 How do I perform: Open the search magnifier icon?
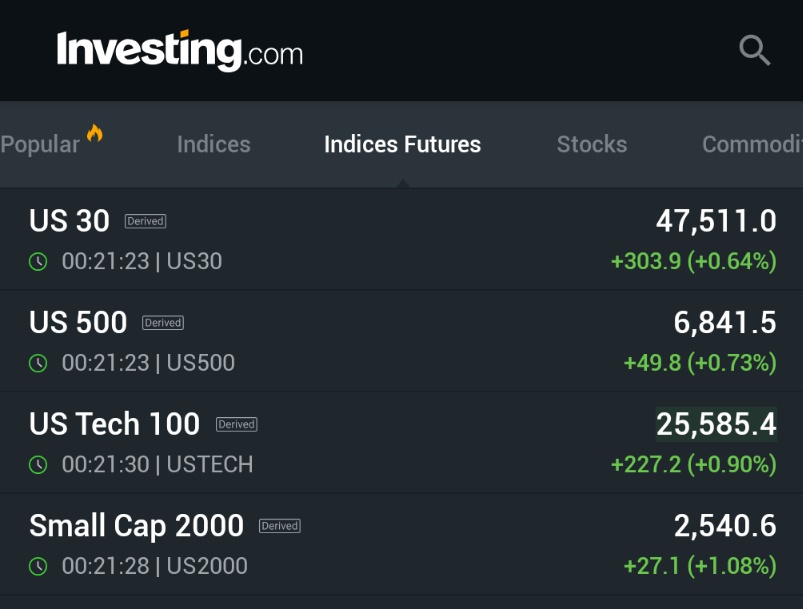click(x=754, y=50)
